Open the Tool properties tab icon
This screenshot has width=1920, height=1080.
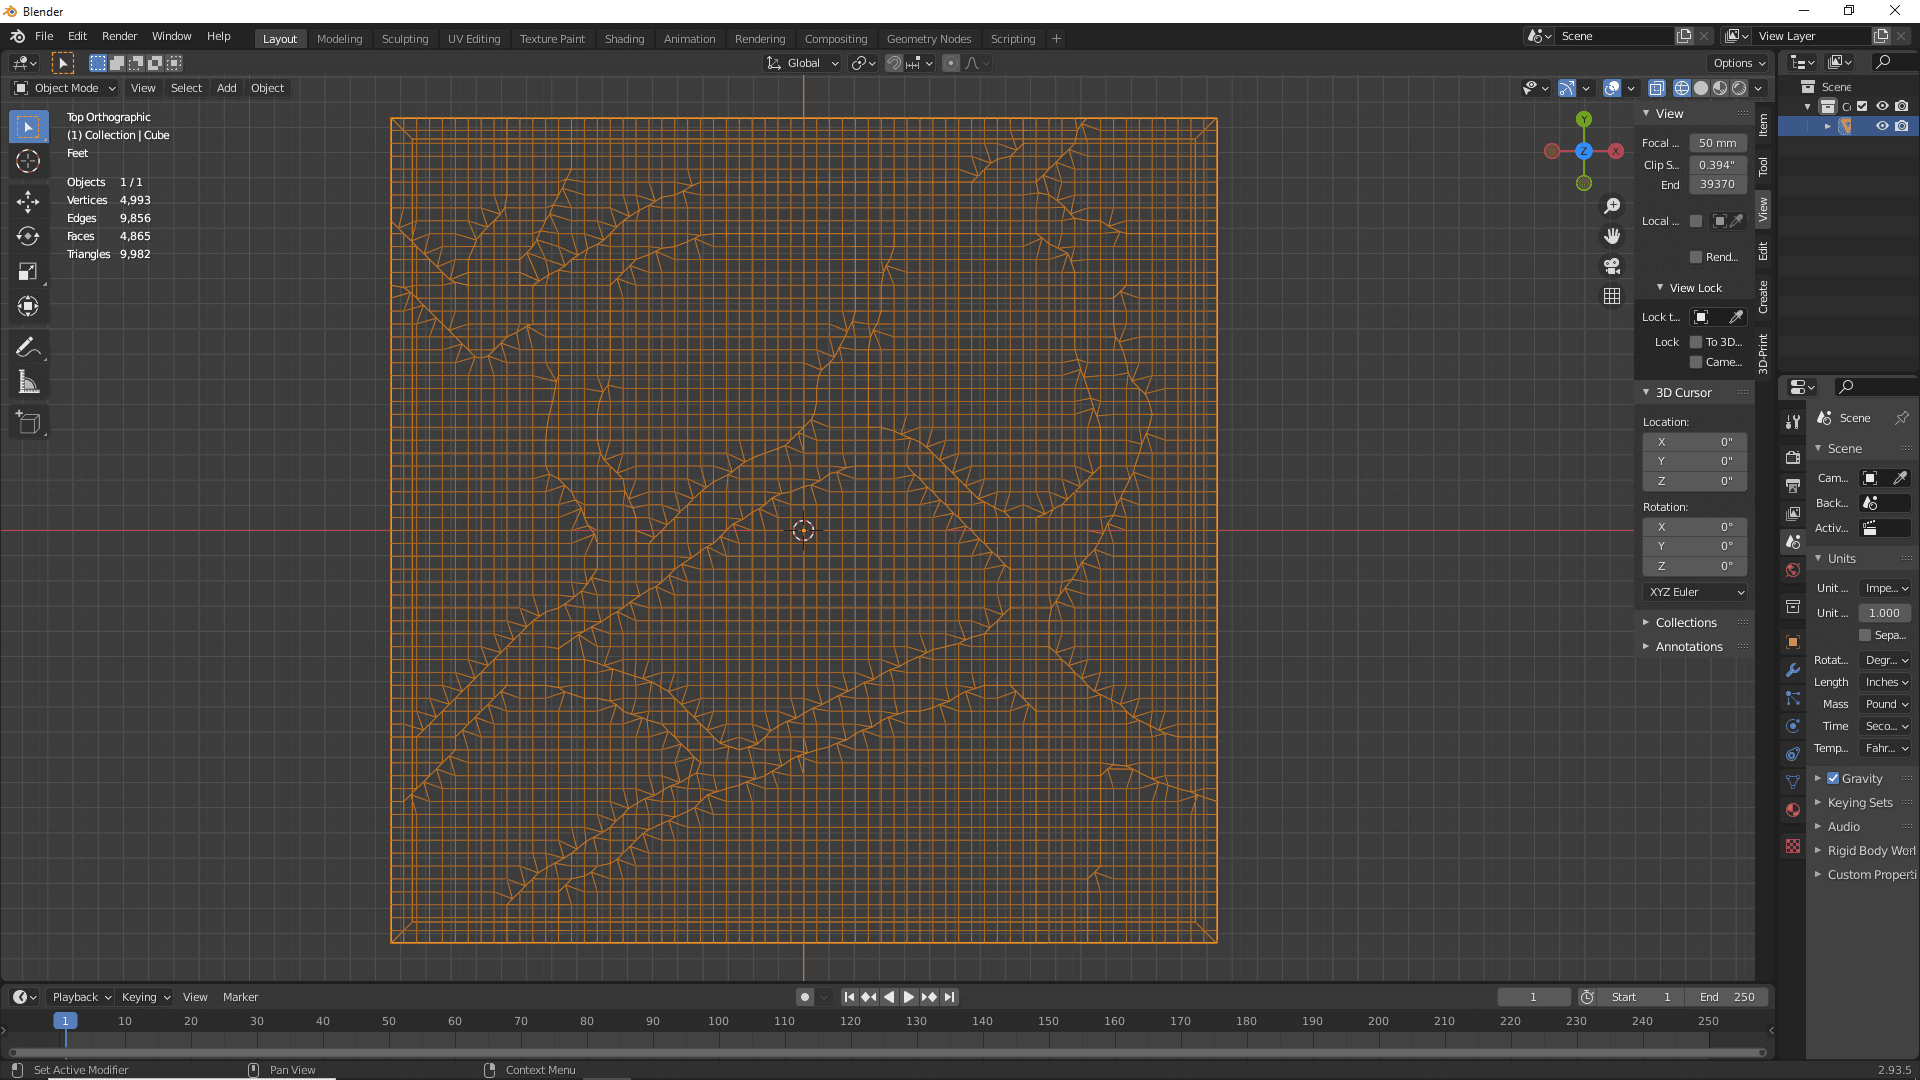coord(1793,422)
